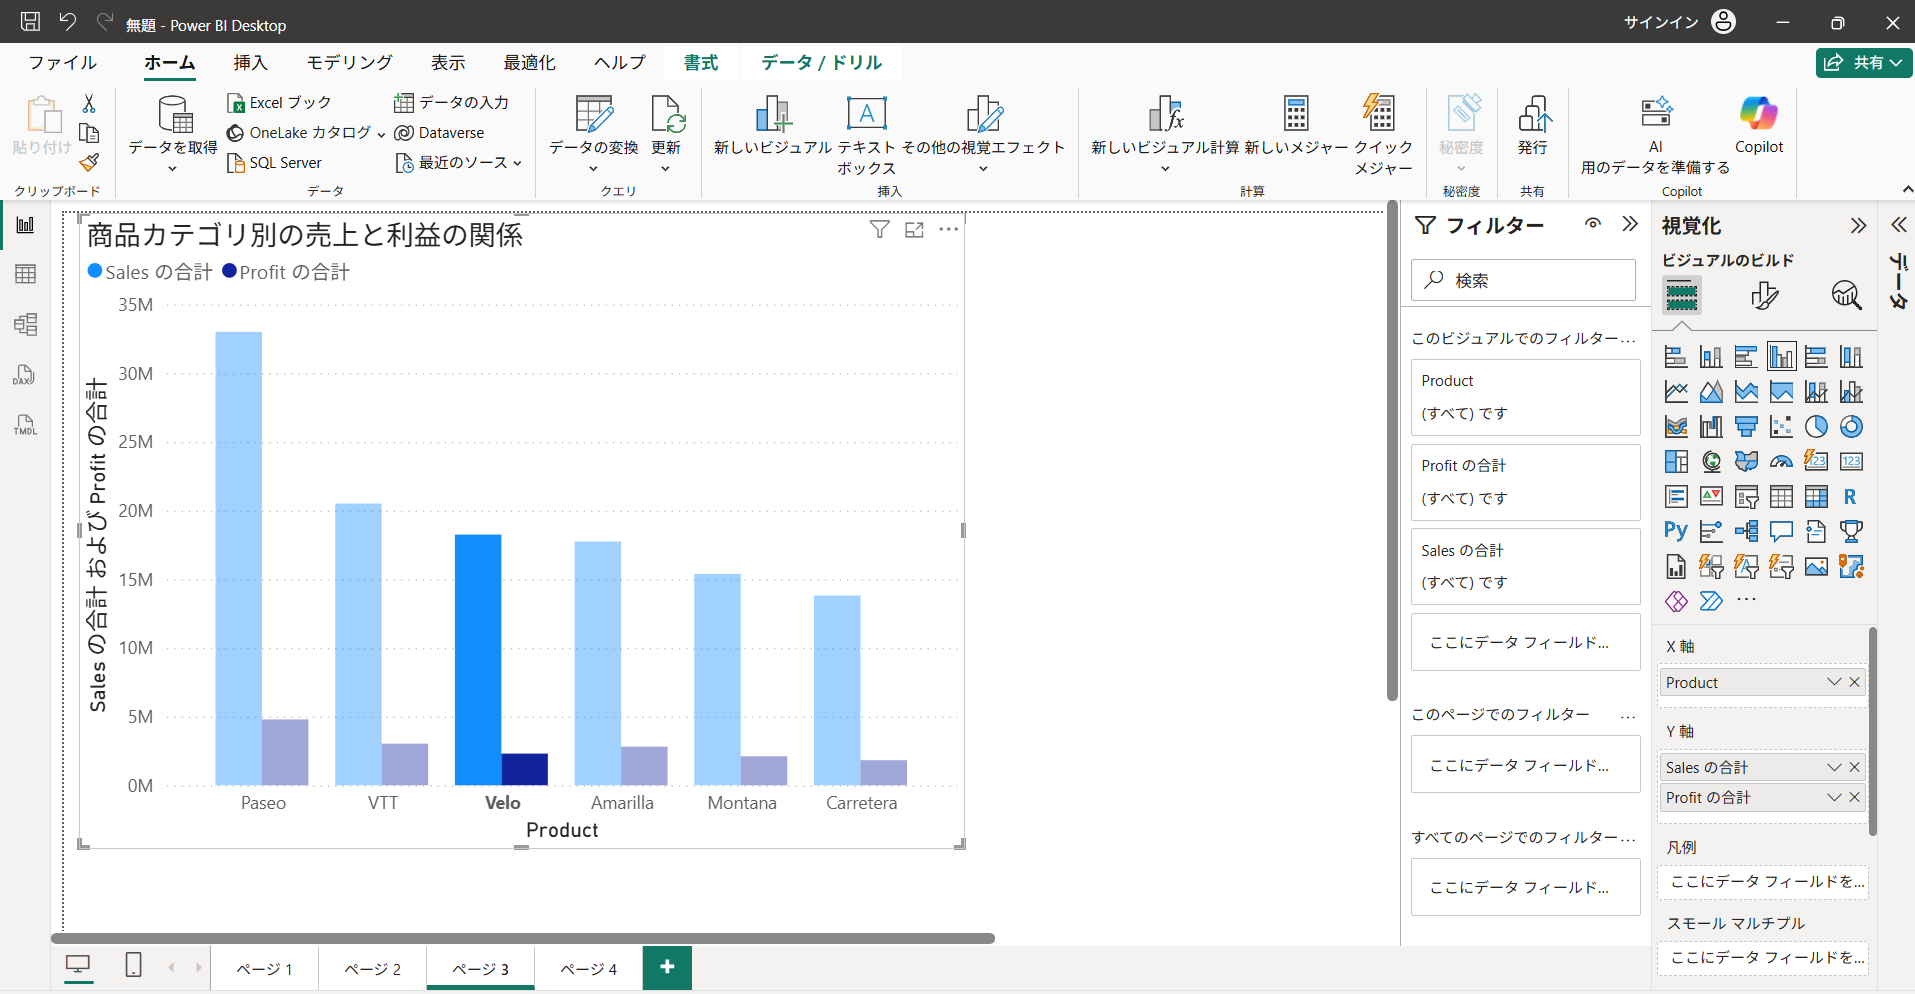Viewport: 1915px width, 994px height.
Task: Switch to the モデリング ribbon tab
Action: (x=349, y=62)
